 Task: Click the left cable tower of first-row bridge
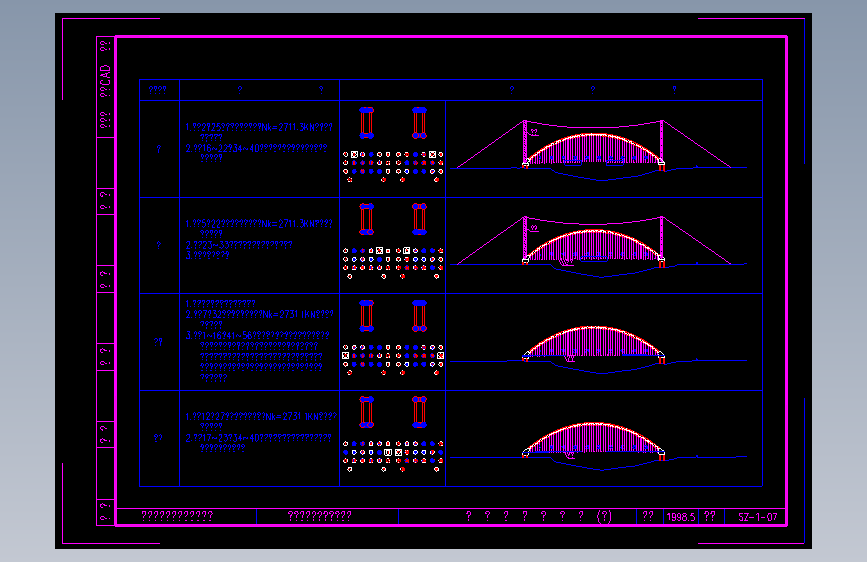coord(525,143)
